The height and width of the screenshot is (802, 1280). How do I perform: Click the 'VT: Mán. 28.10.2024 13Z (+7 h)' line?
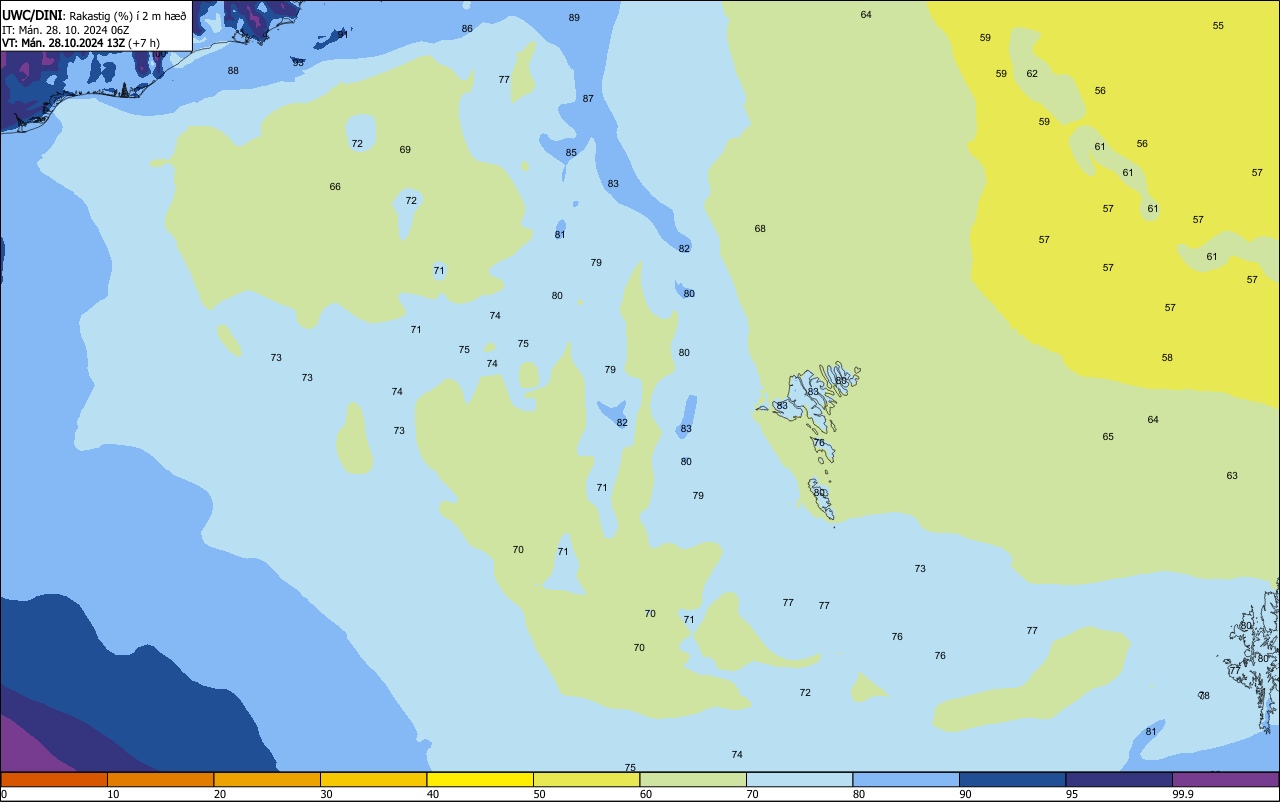pos(81,43)
